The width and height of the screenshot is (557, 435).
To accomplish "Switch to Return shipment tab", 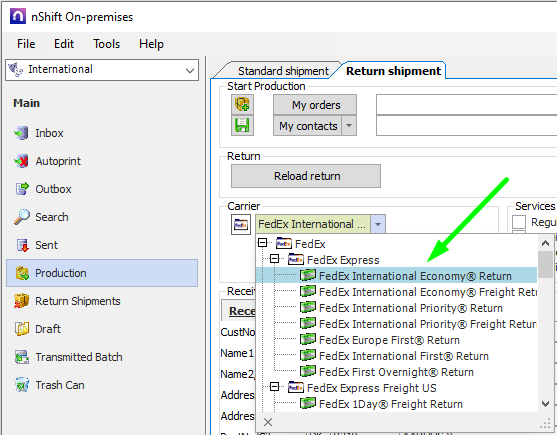I will 393,71.
